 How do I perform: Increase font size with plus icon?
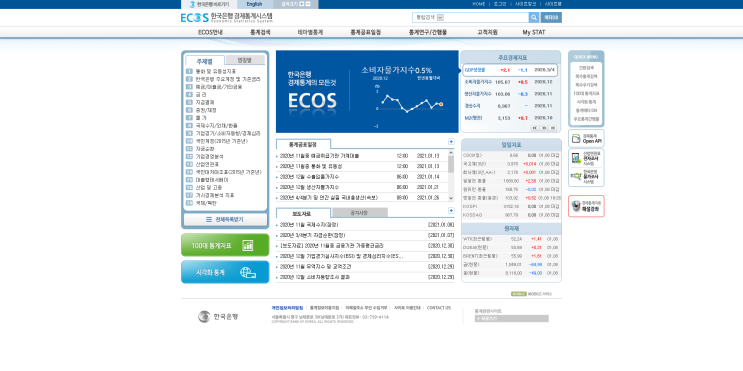(x=302, y=4)
